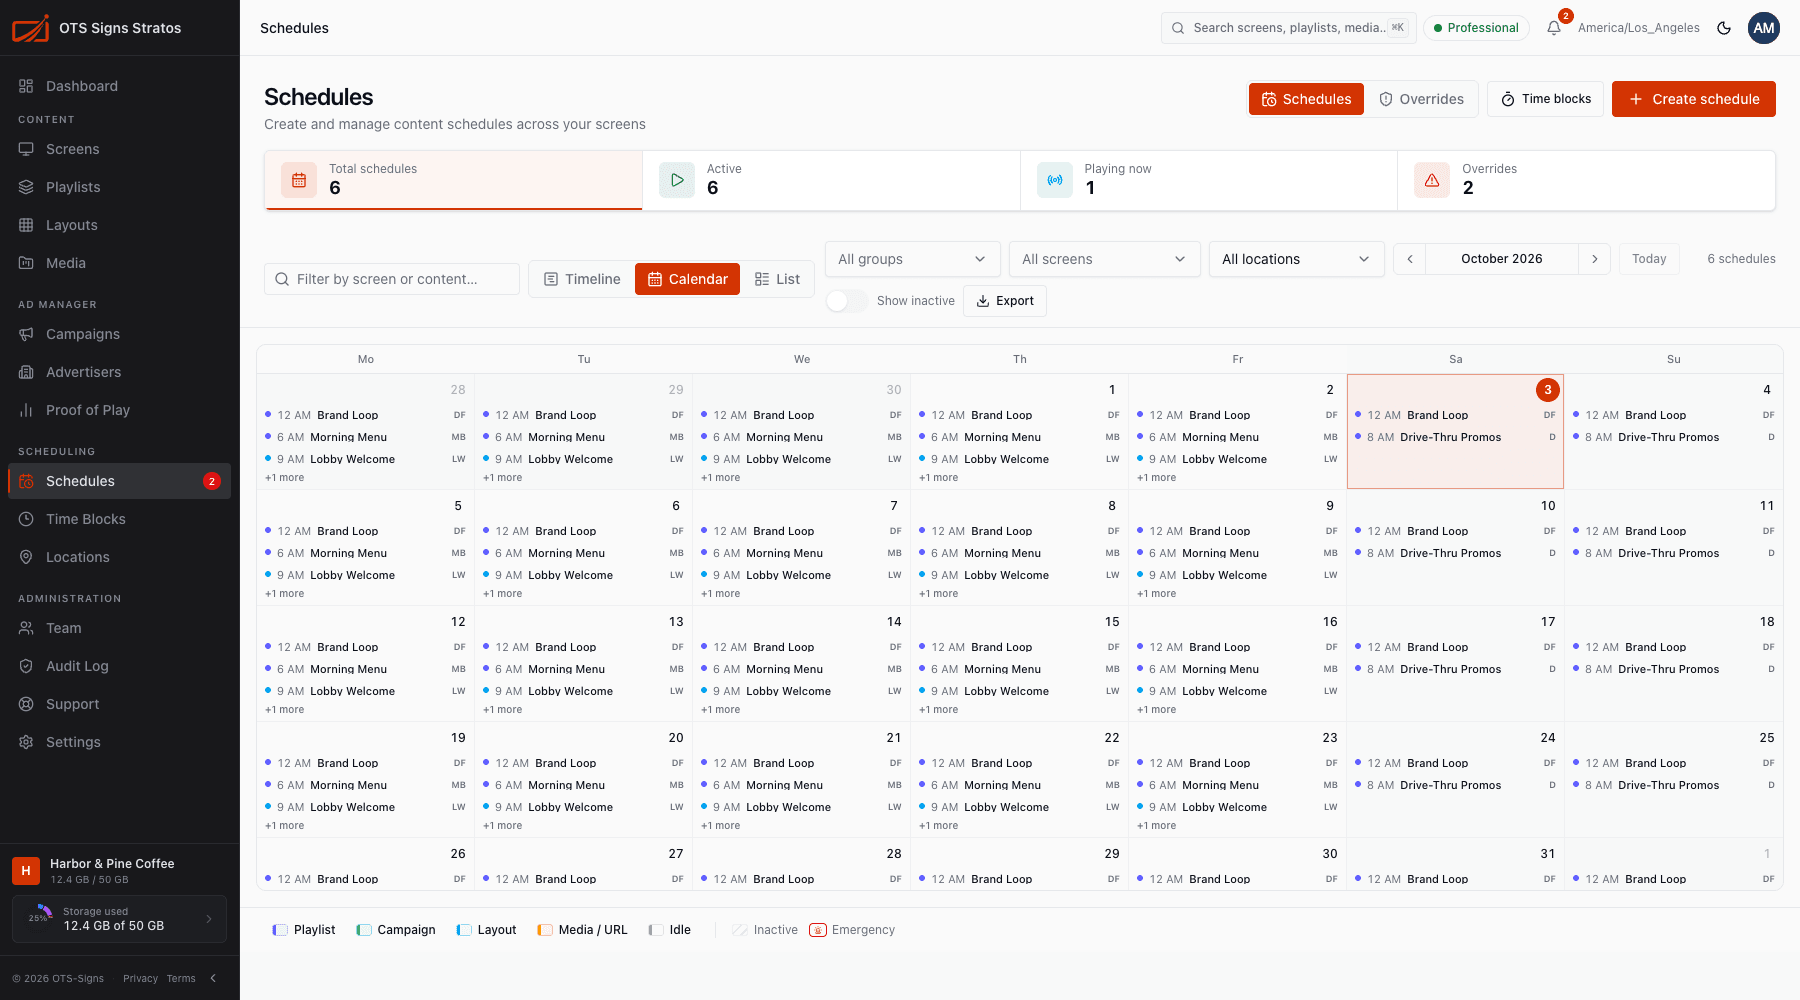Image resolution: width=1800 pixels, height=1000 pixels.
Task: Toggle dark mode moon icon
Action: [1724, 28]
